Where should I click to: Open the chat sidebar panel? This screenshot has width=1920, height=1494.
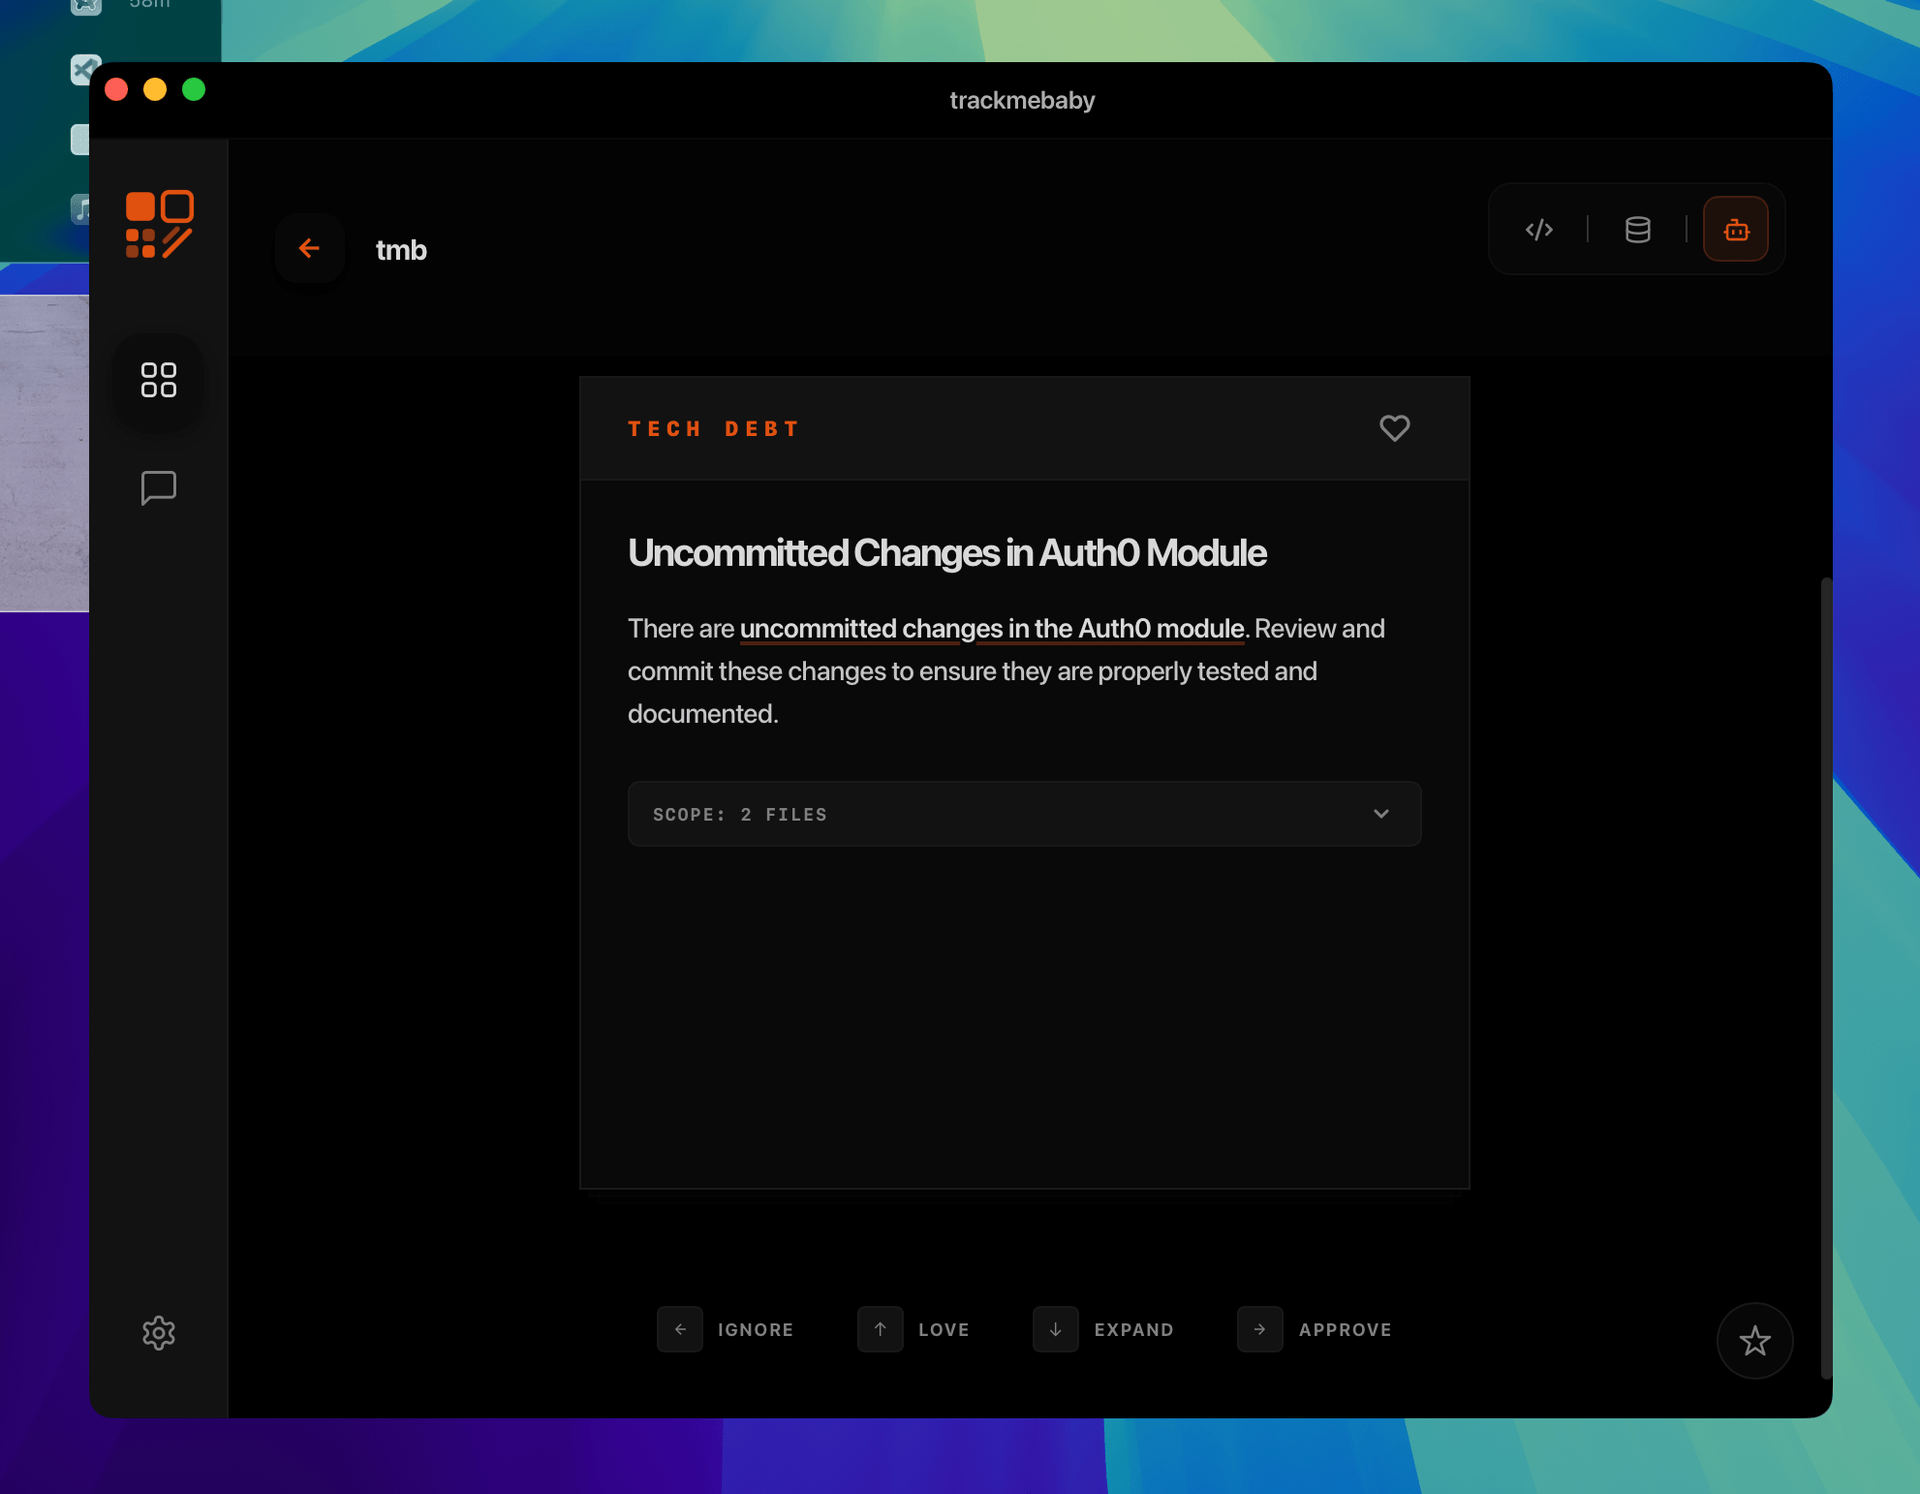pos(159,488)
